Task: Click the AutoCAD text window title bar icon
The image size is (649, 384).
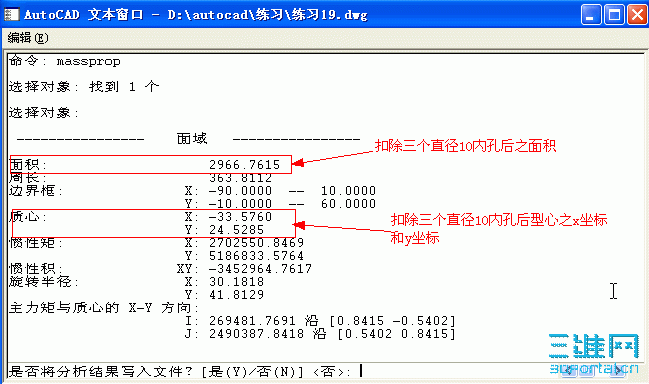Action: tap(11, 14)
